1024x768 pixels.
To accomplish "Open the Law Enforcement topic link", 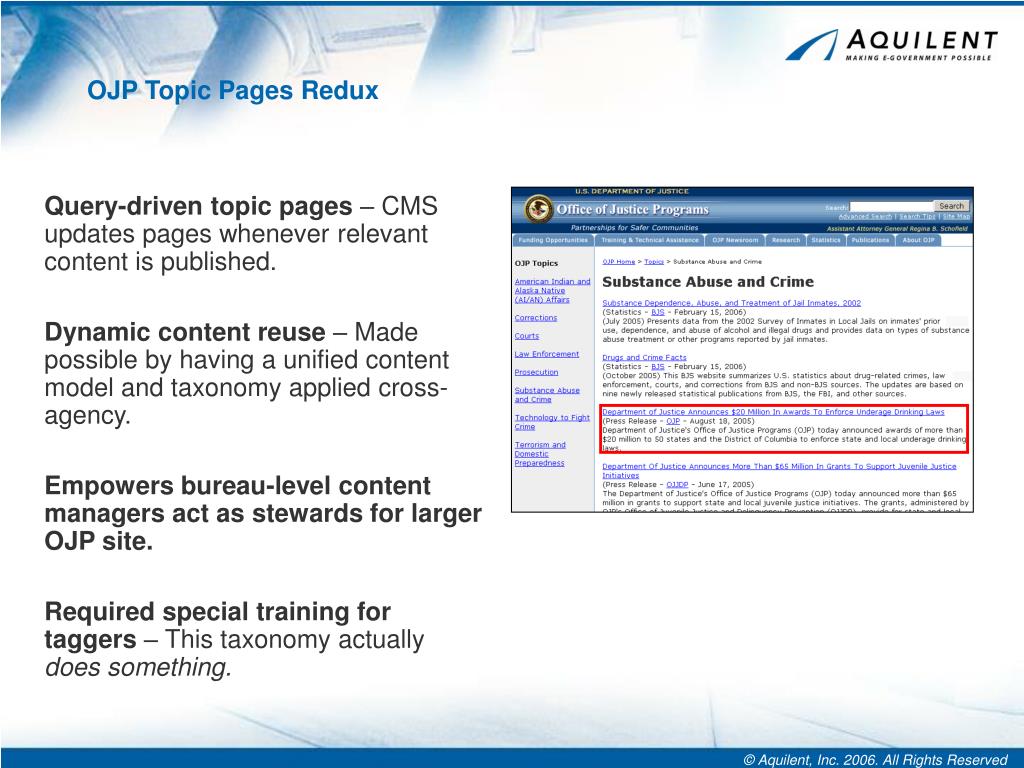I will coord(547,354).
